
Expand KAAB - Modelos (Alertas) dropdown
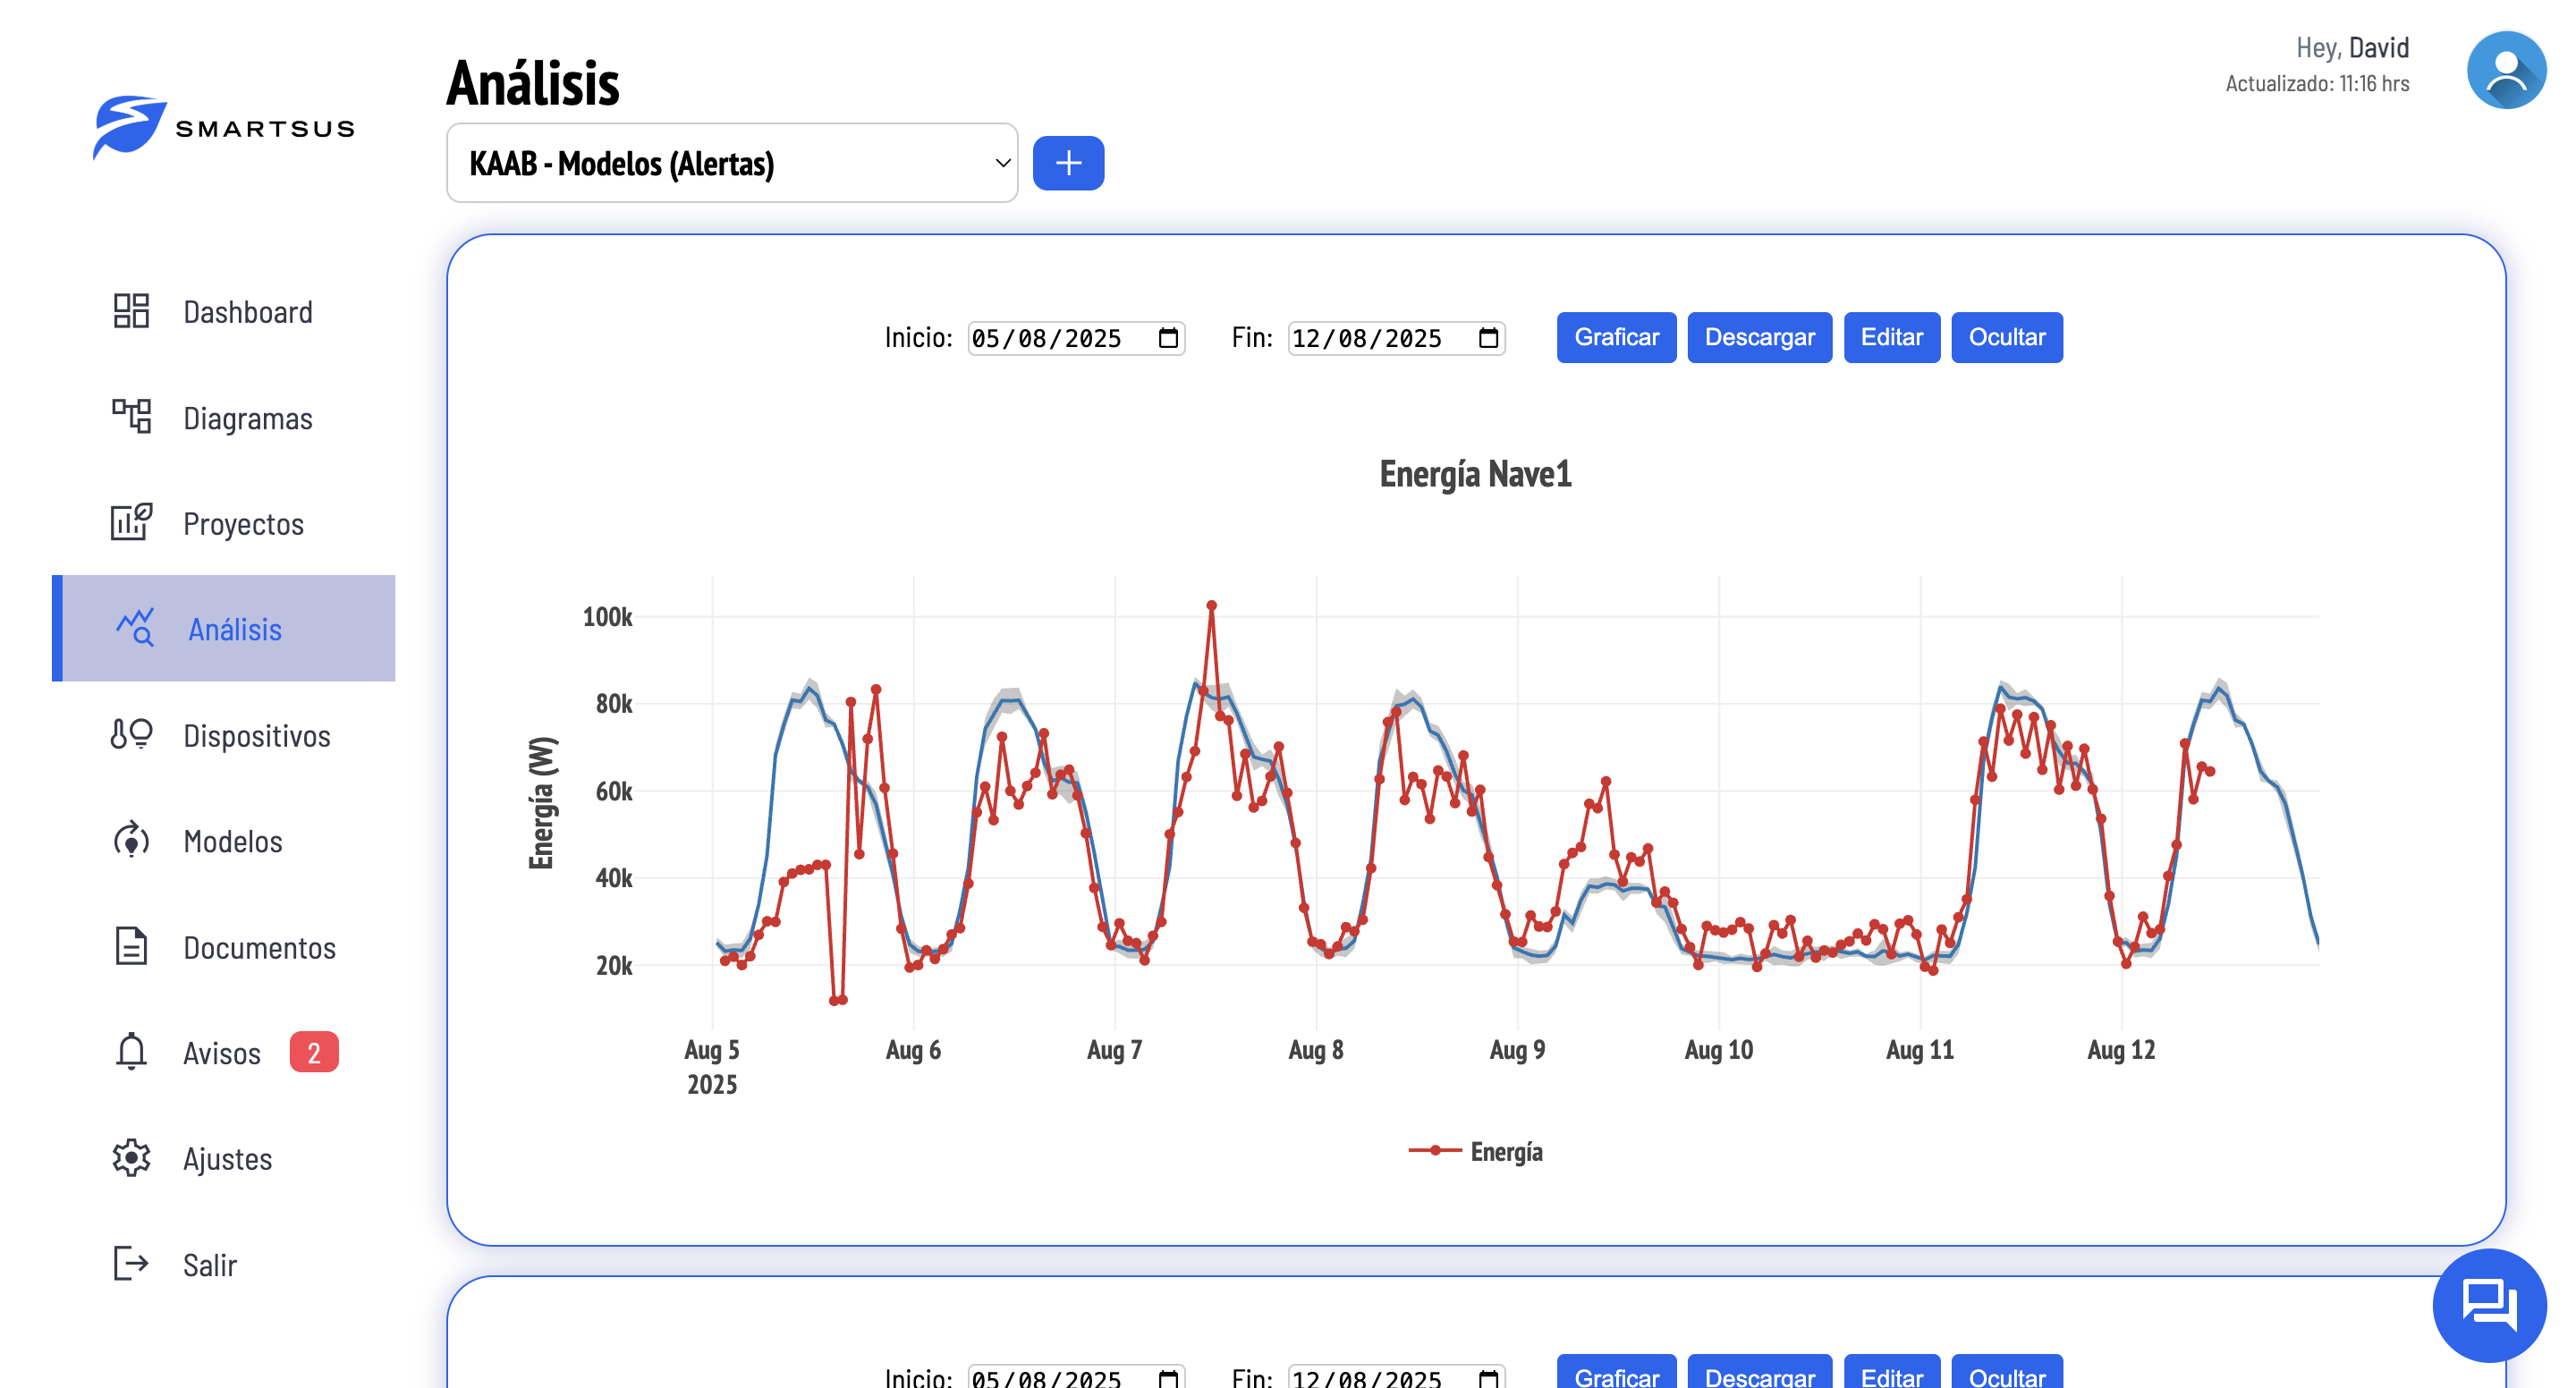click(x=732, y=163)
